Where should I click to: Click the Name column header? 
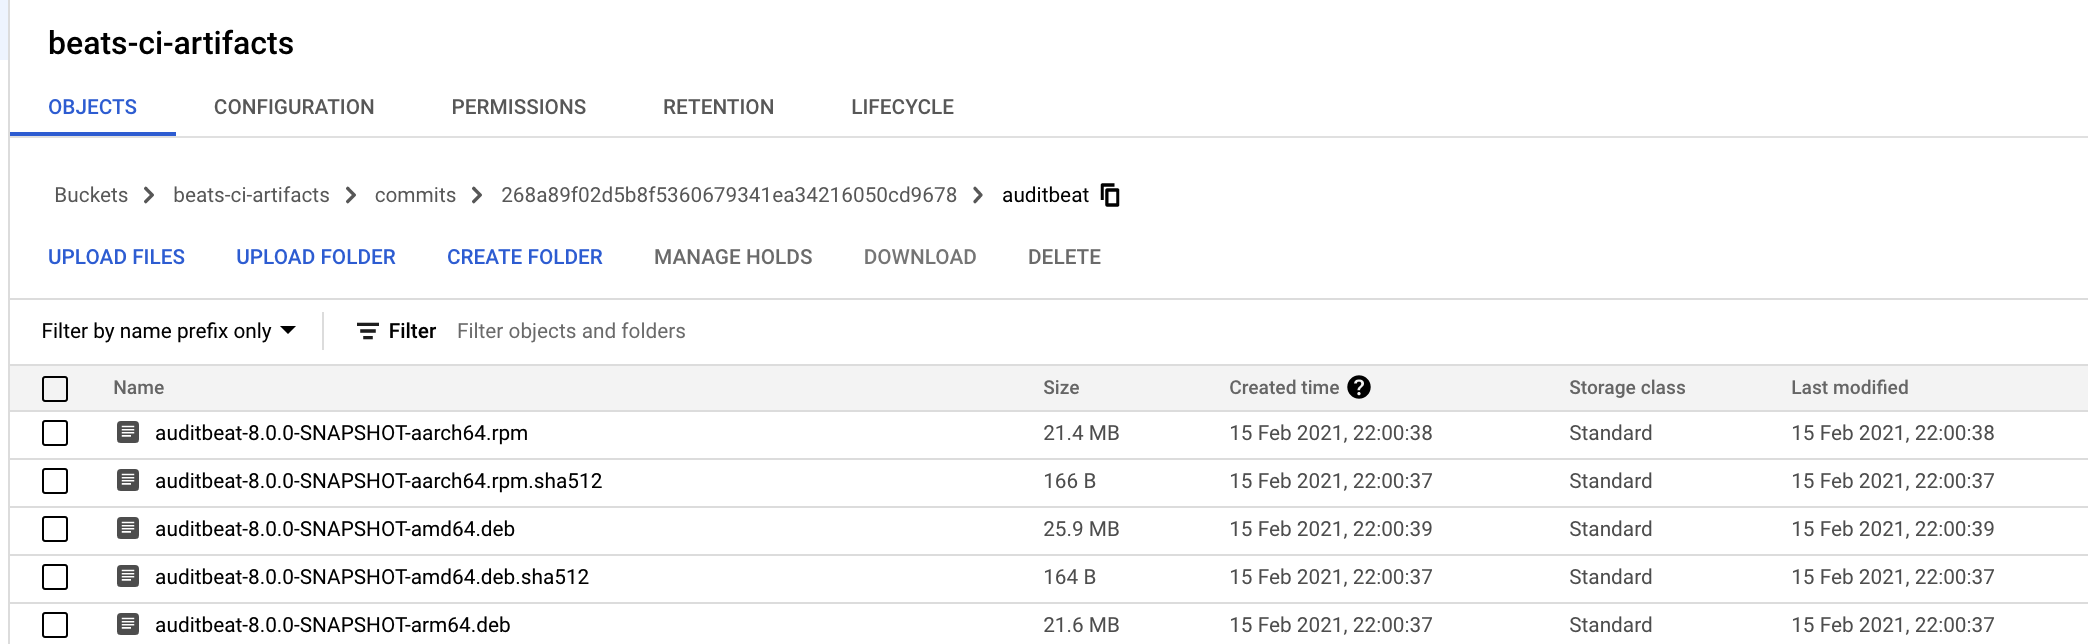point(138,388)
